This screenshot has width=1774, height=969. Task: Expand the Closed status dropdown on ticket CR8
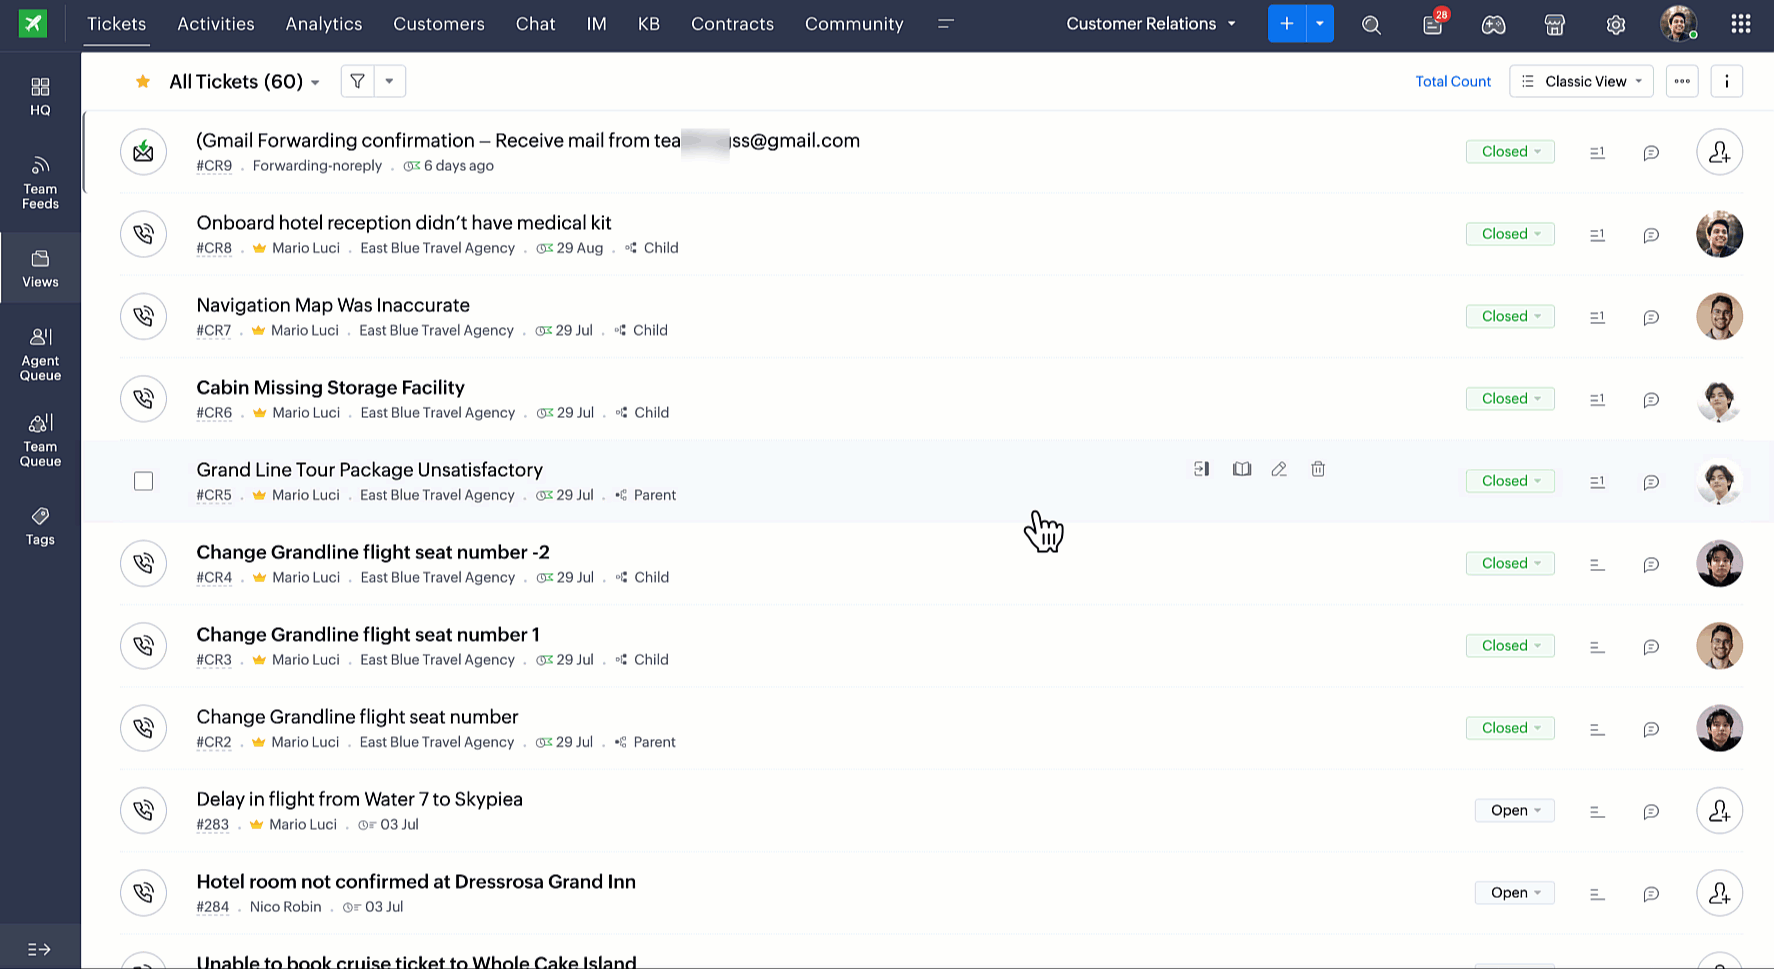[1510, 233]
